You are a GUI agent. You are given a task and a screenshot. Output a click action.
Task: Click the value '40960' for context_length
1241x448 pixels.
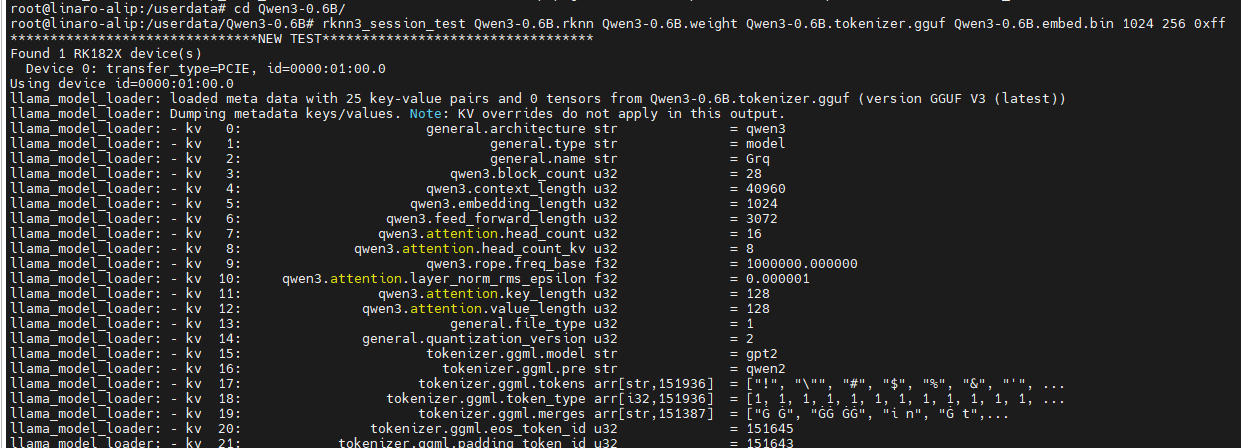coord(766,188)
